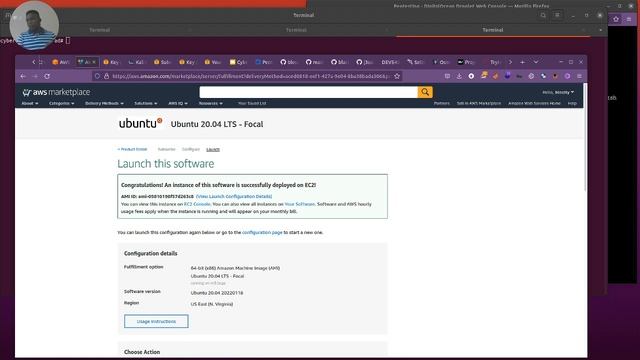Click the orange marketplace search button
The width and height of the screenshot is (640, 360).
tap(425, 92)
